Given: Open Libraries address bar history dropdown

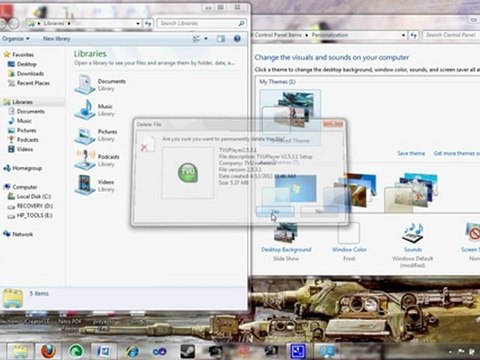Looking at the screenshot, I should [x=138, y=23].
